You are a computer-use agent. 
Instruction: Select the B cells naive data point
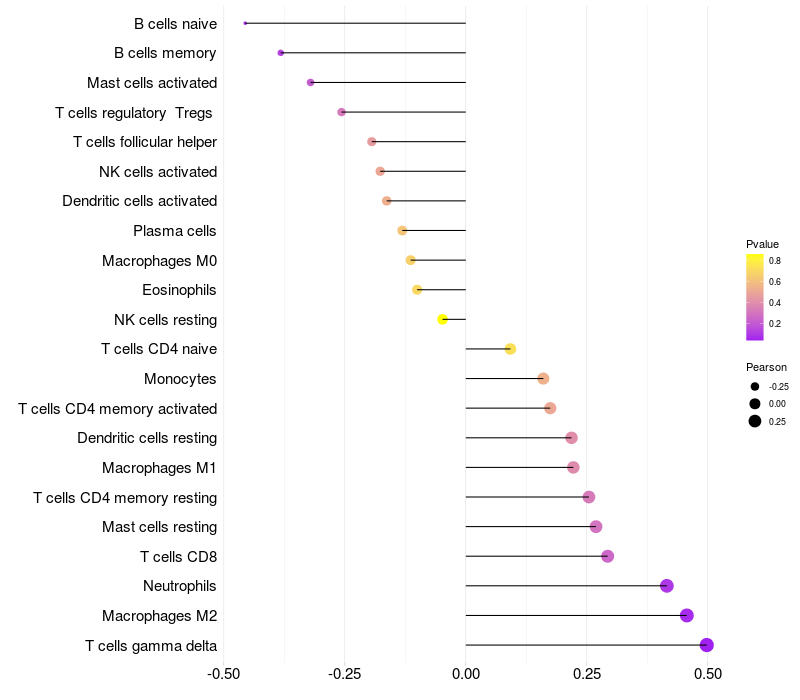click(x=245, y=23)
